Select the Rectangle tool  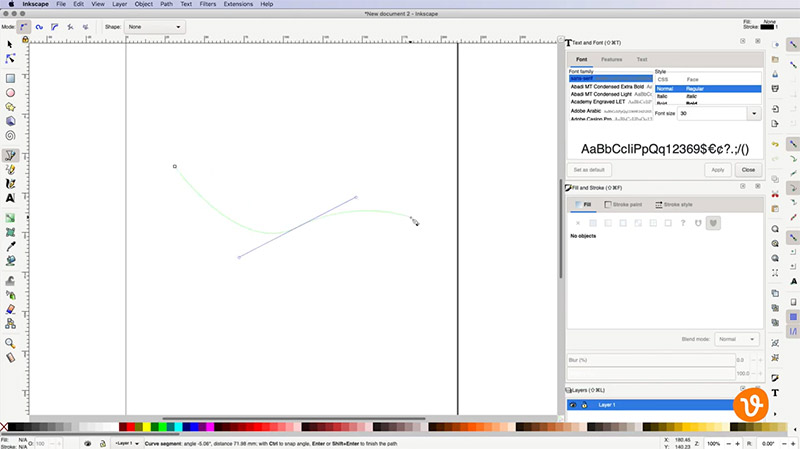[x=10, y=79]
